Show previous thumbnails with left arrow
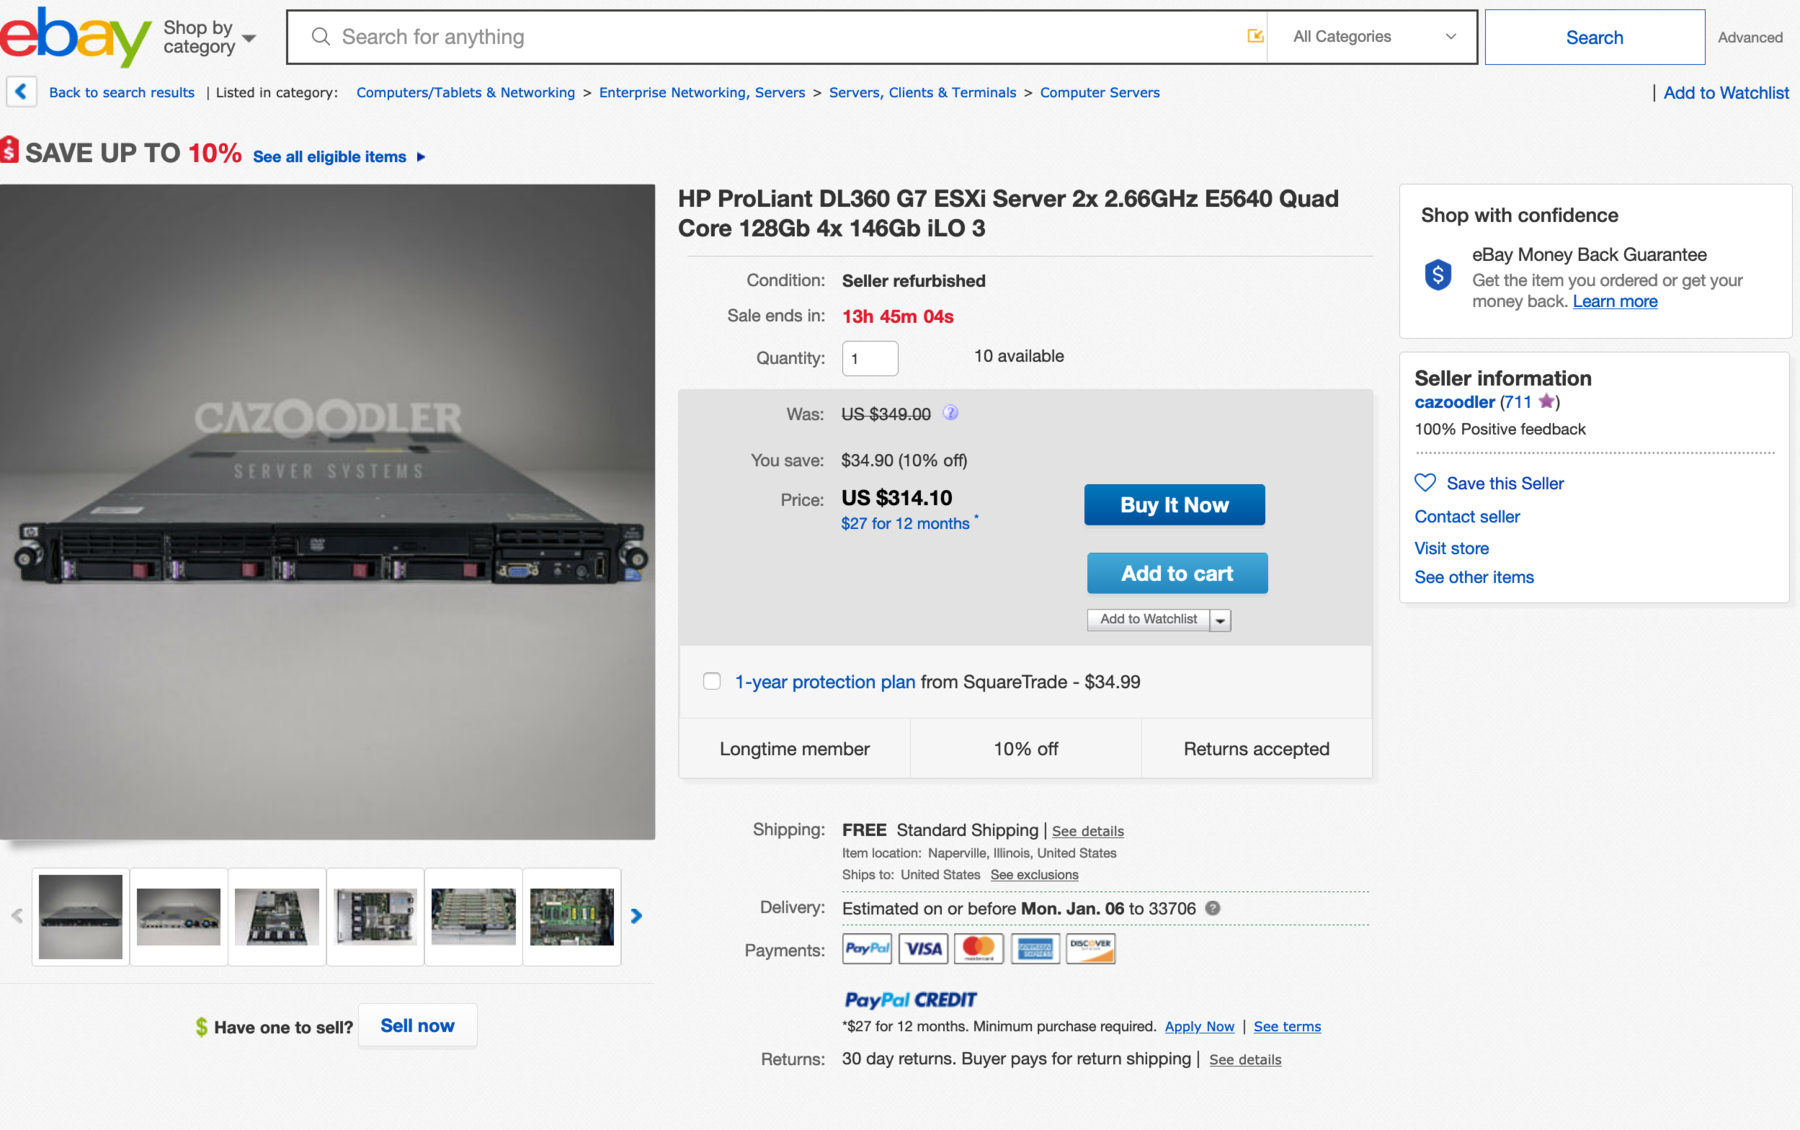 click(x=17, y=916)
